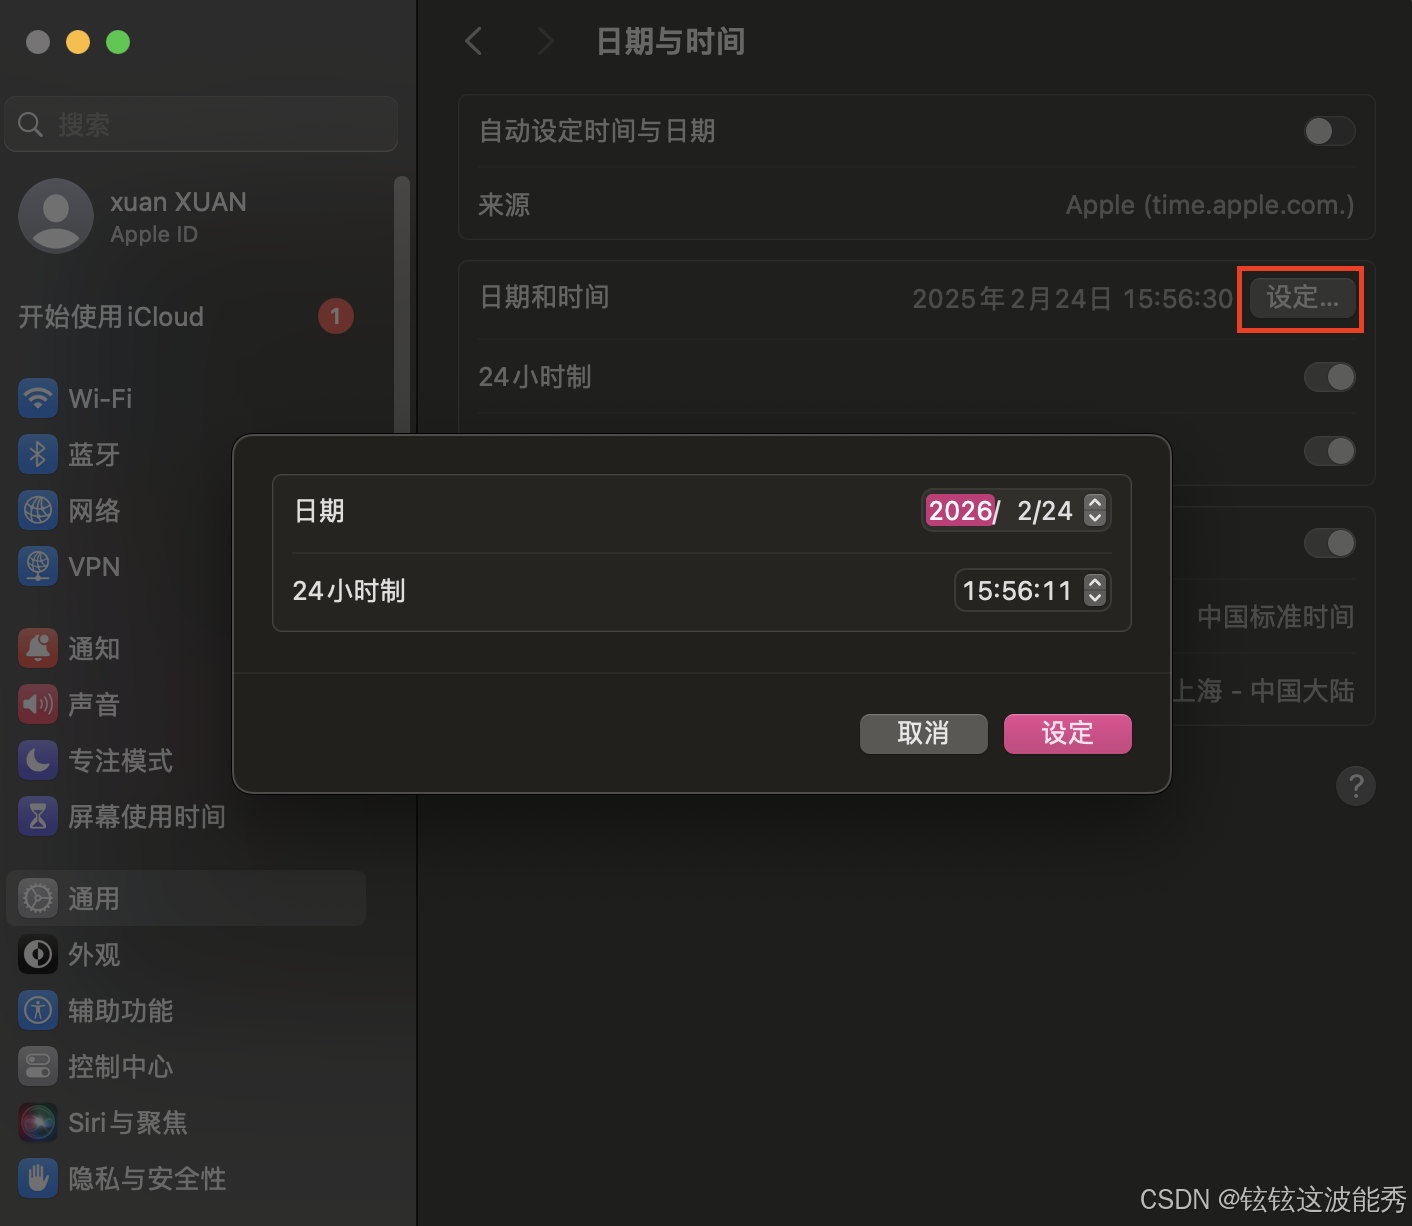The image size is (1412, 1226).
Task: Click the time field stepper arrows
Action: click(x=1095, y=590)
